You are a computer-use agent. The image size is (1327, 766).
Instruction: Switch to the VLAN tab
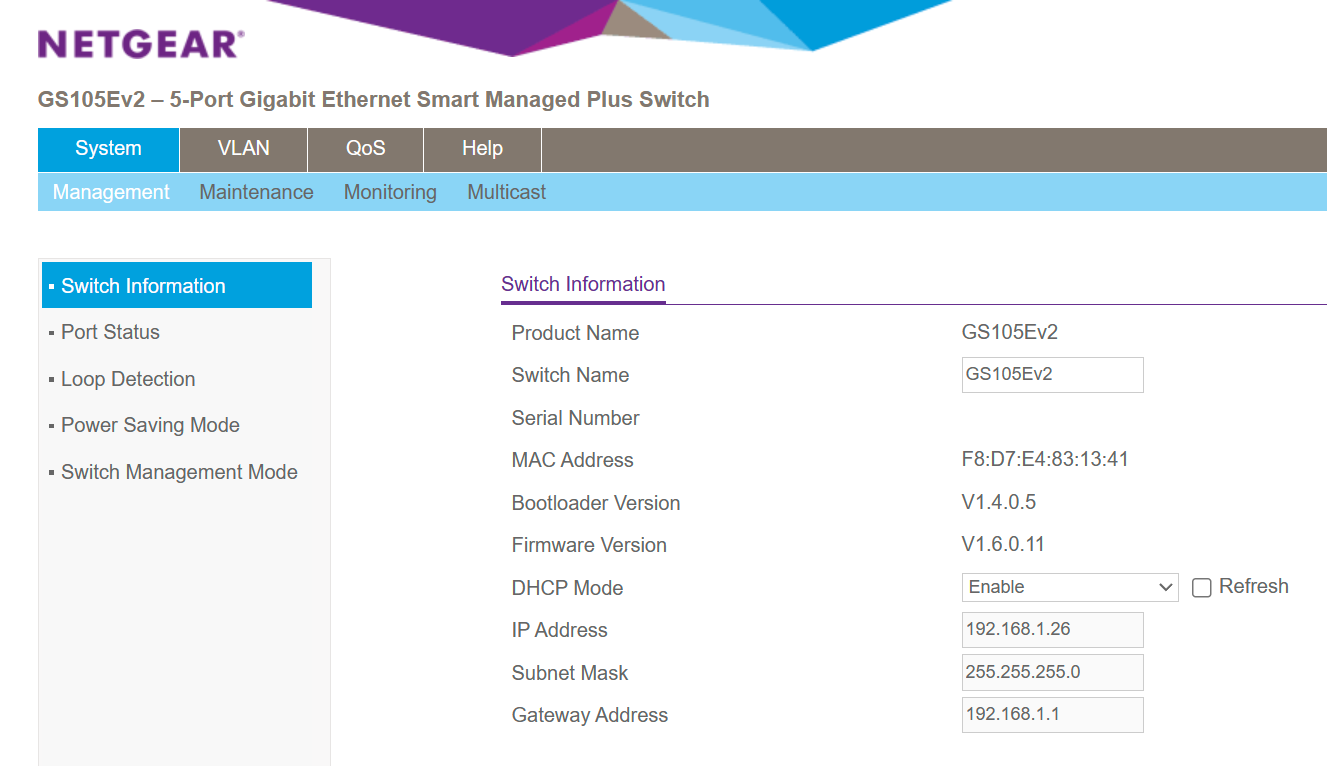pos(244,149)
